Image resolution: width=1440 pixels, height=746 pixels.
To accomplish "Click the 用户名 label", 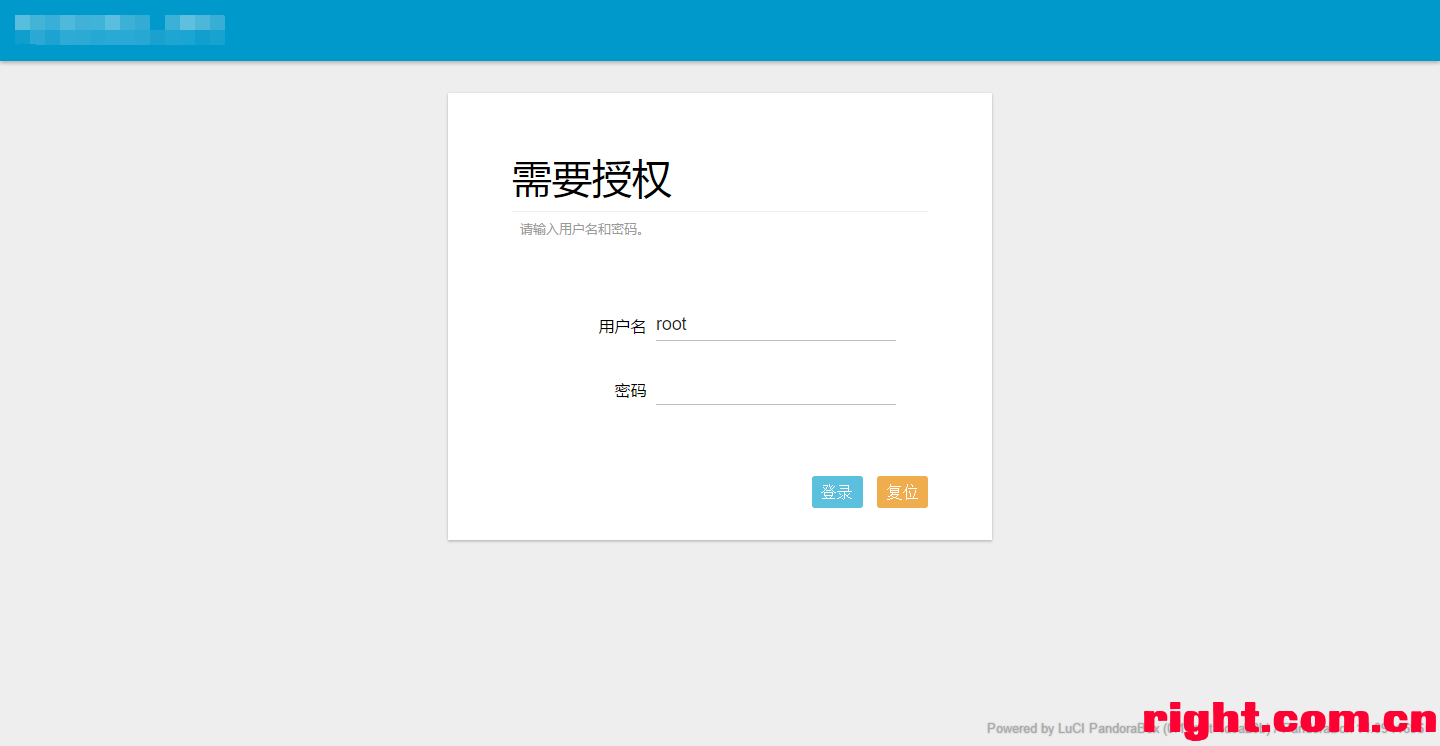I will [622, 326].
